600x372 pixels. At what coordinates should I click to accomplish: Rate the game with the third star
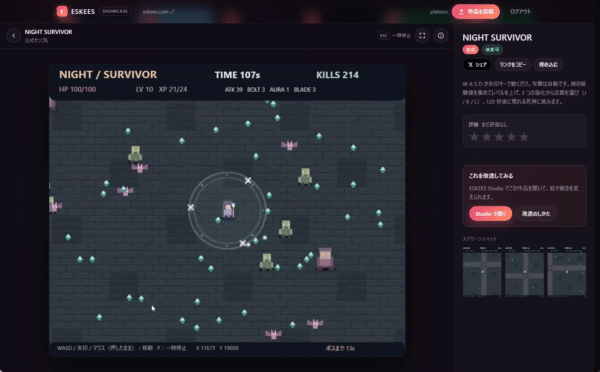coord(499,137)
